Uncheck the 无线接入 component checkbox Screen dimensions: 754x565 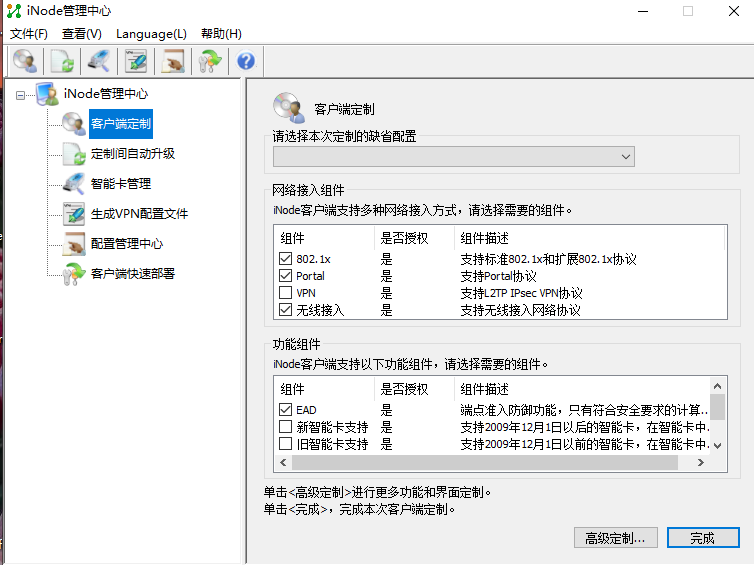coord(285,310)
